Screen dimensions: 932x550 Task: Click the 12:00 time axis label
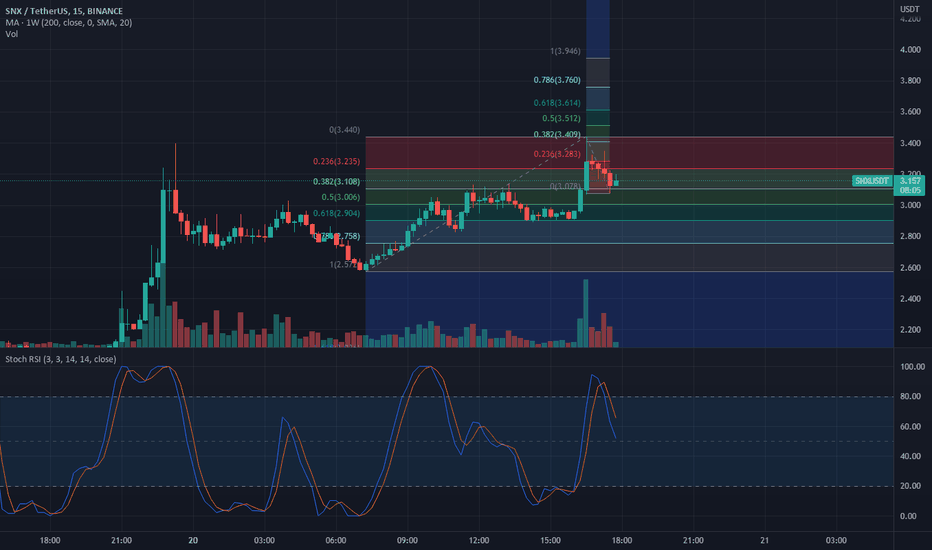point(479,540)
